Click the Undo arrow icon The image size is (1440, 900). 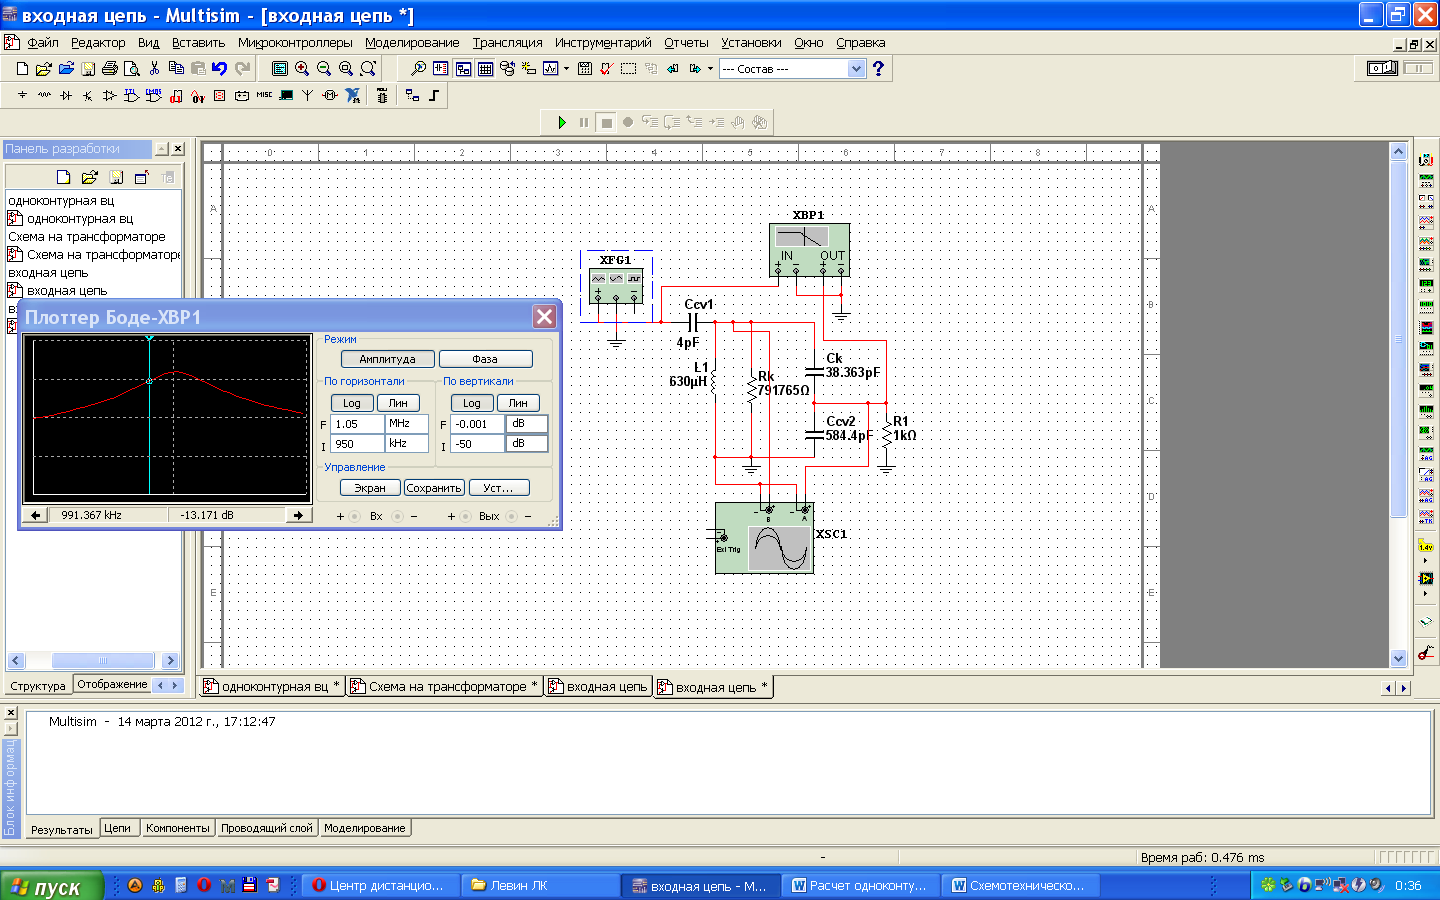click(219, 69)
